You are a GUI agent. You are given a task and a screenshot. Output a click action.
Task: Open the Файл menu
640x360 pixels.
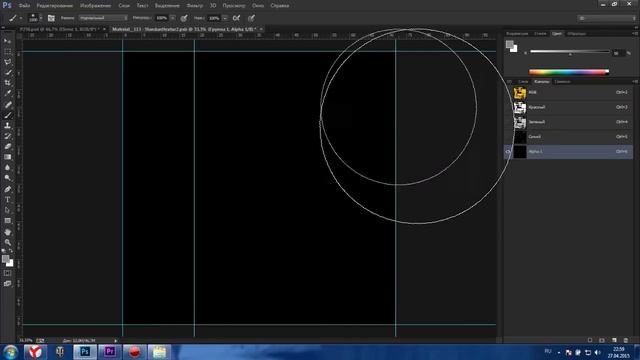pyautogui.click(x=24, y=6)
